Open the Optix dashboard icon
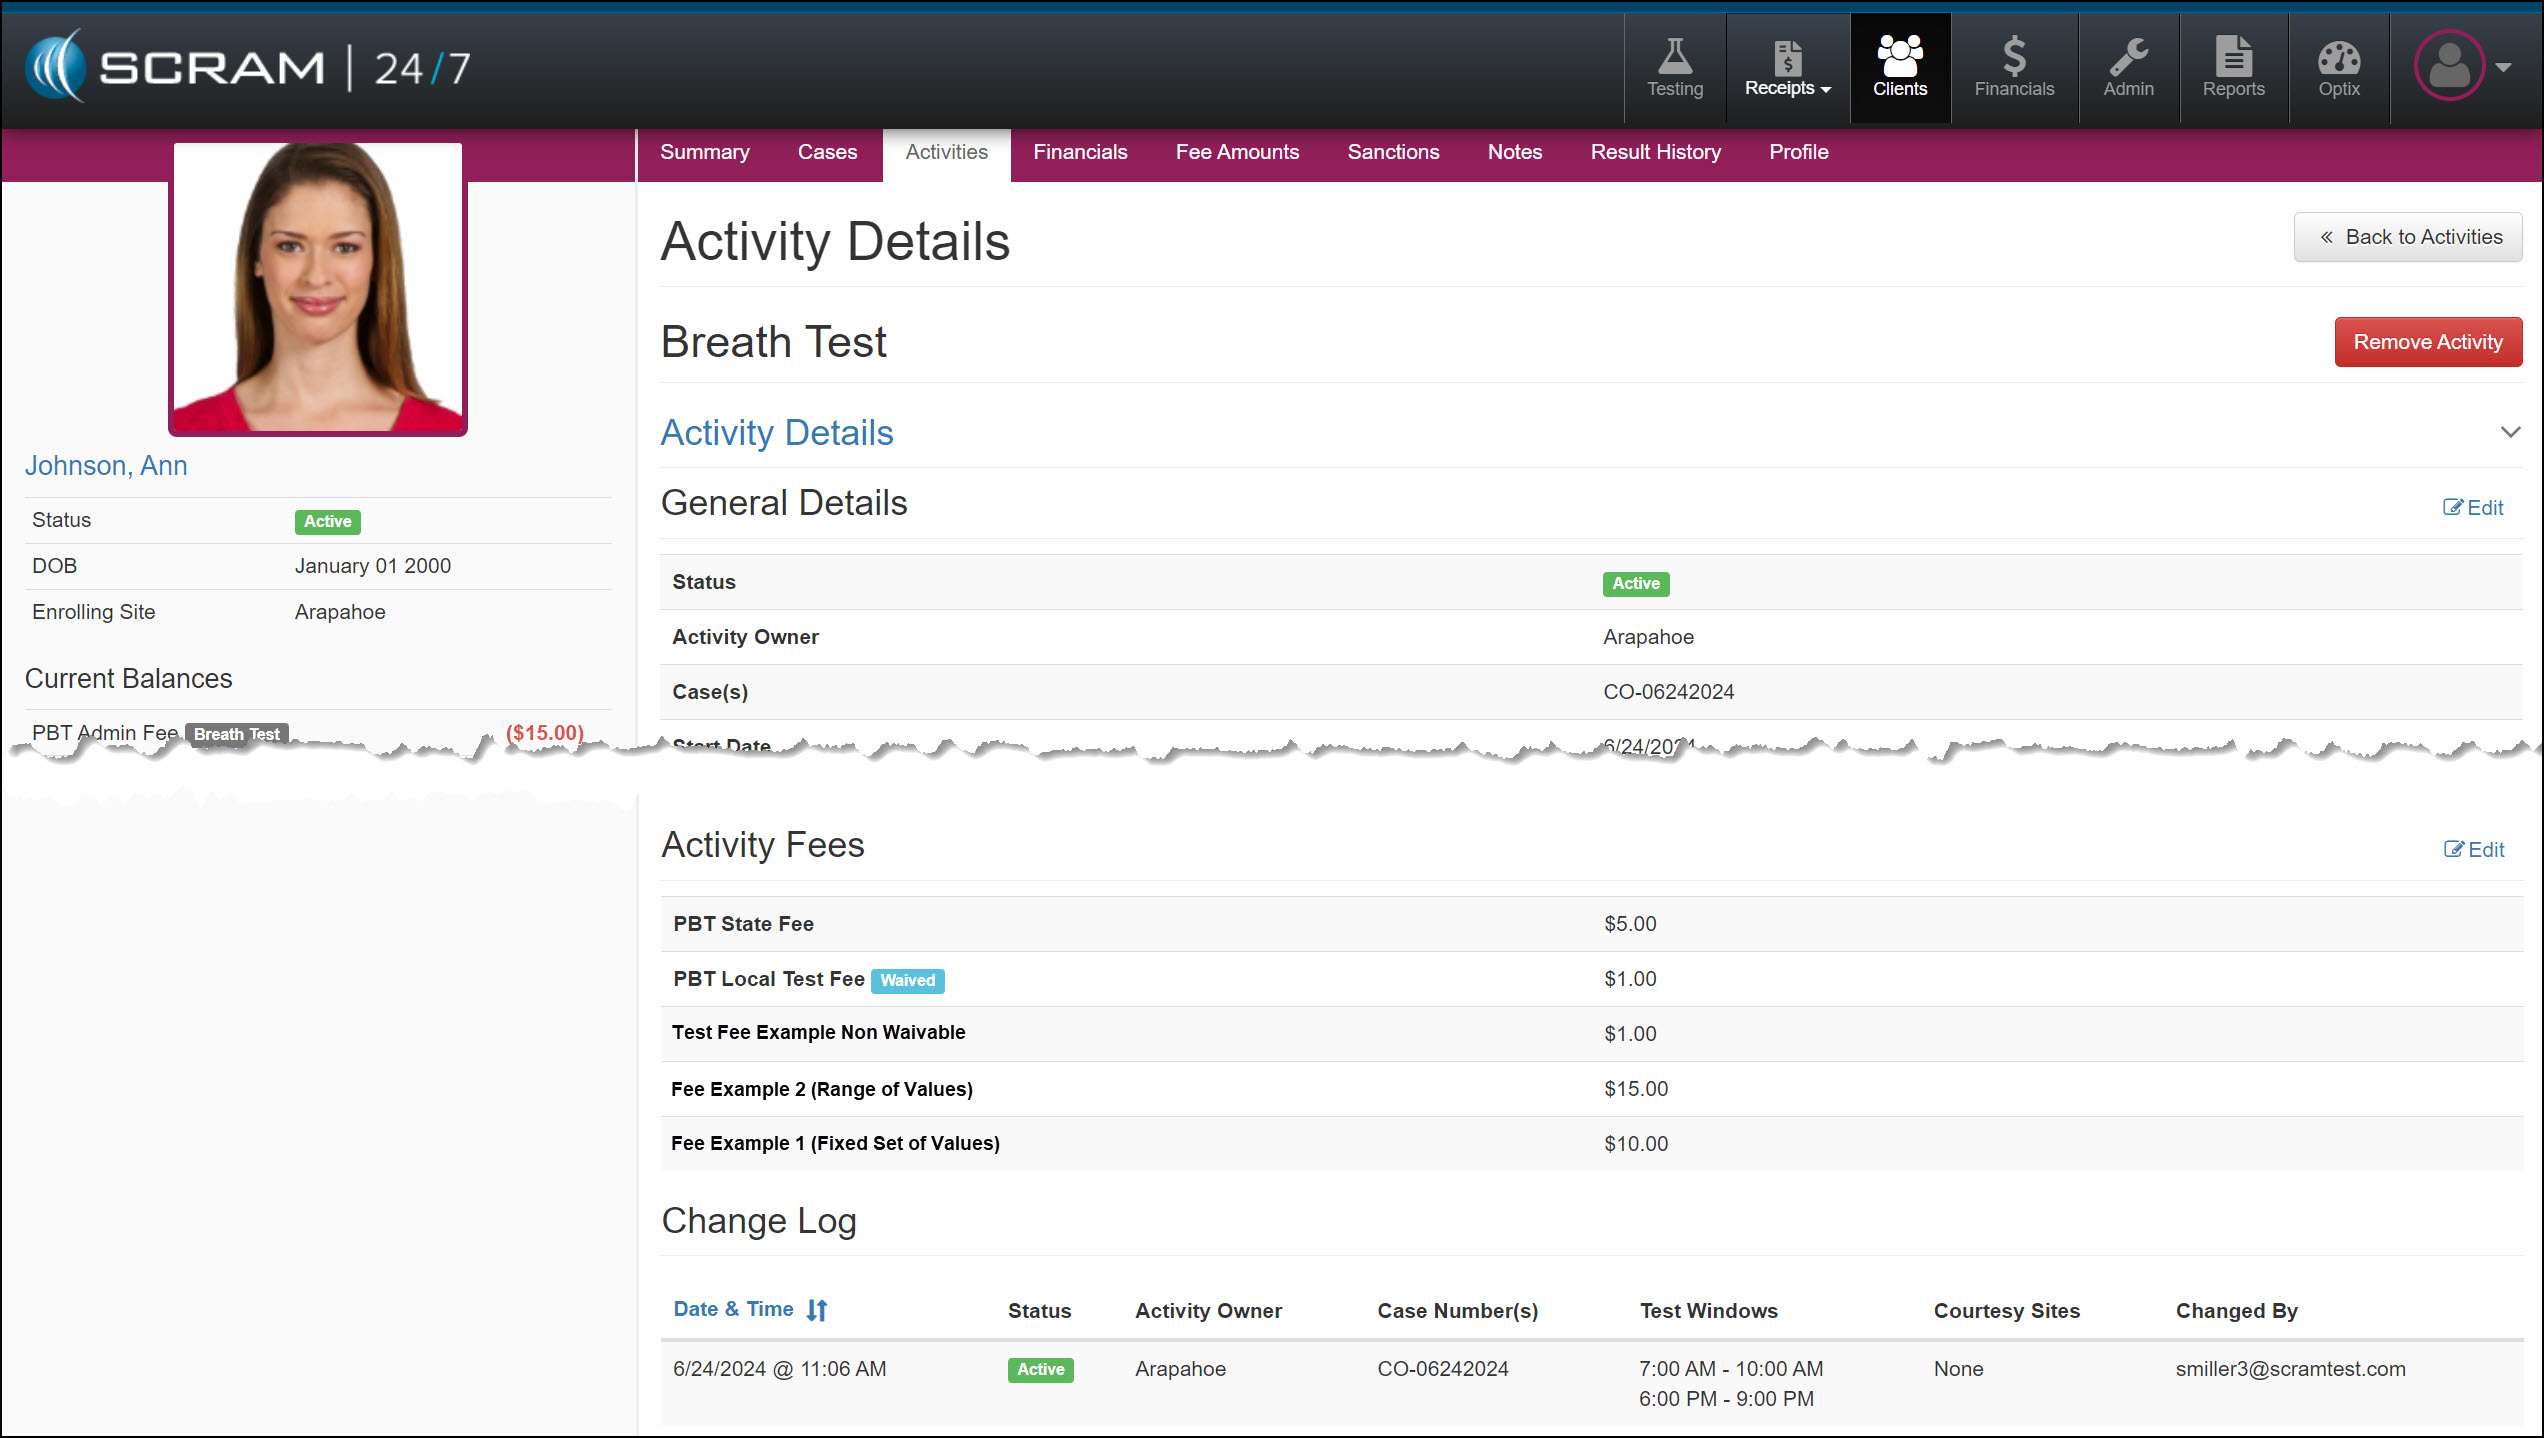Screen dimensions: 2544x1438 [x=2338, y=68]
